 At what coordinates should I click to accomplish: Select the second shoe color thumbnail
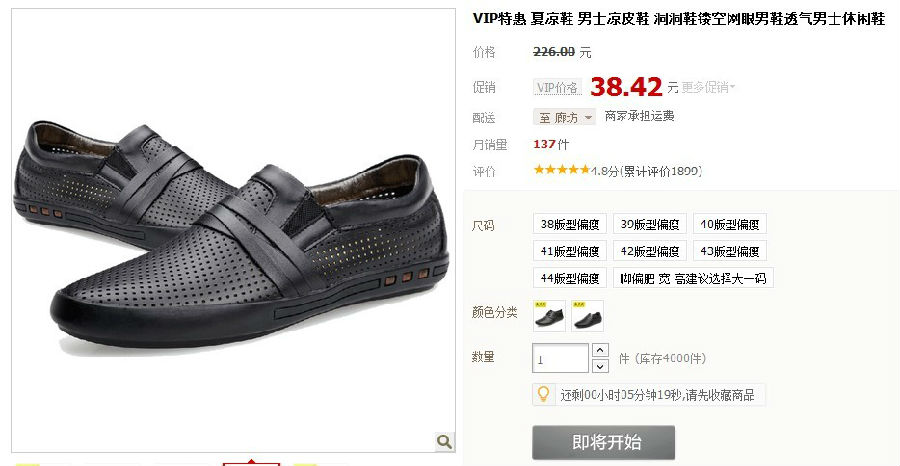point(588,316)
